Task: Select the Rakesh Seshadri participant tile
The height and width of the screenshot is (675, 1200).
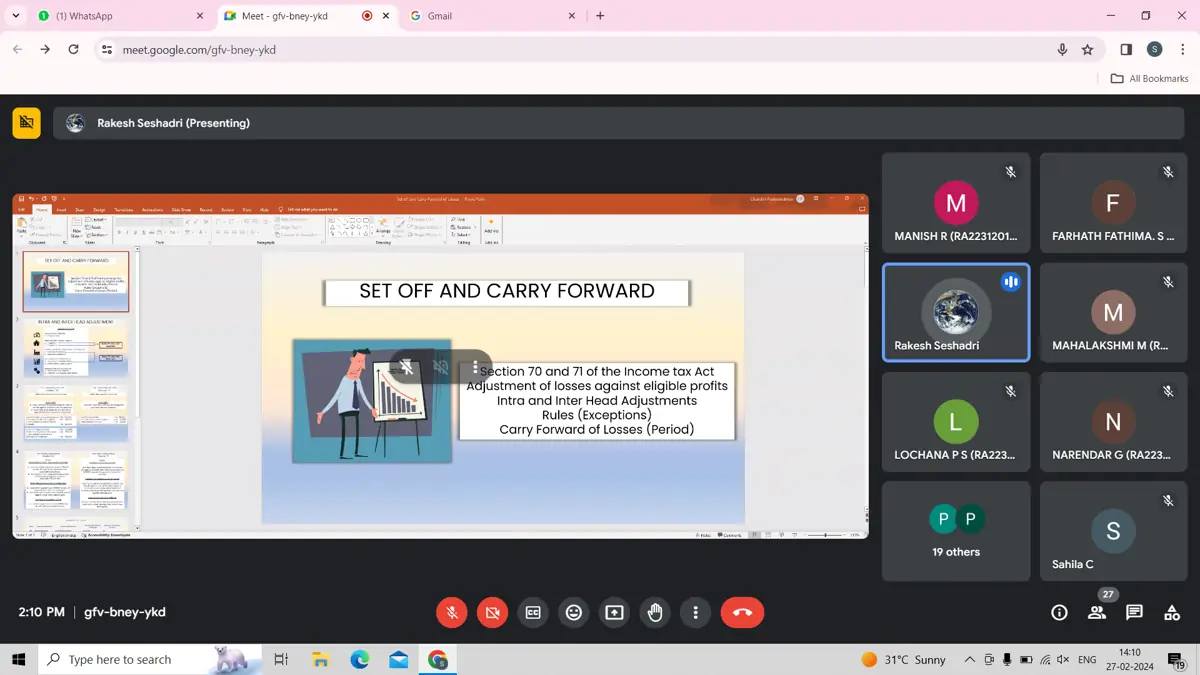Action: [956, 311]
